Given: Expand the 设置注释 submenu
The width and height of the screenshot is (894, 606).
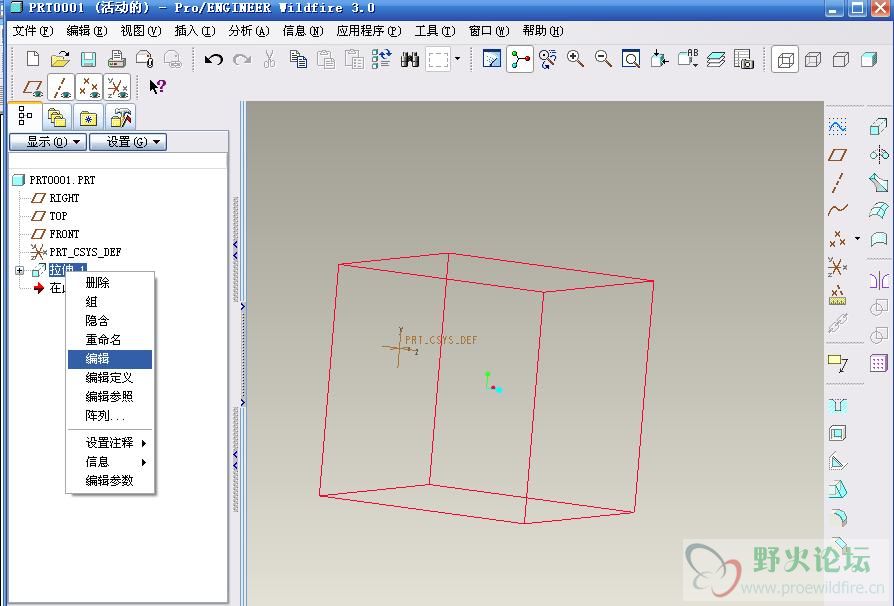Looking at the screenshot, I should tap(110, 443).
